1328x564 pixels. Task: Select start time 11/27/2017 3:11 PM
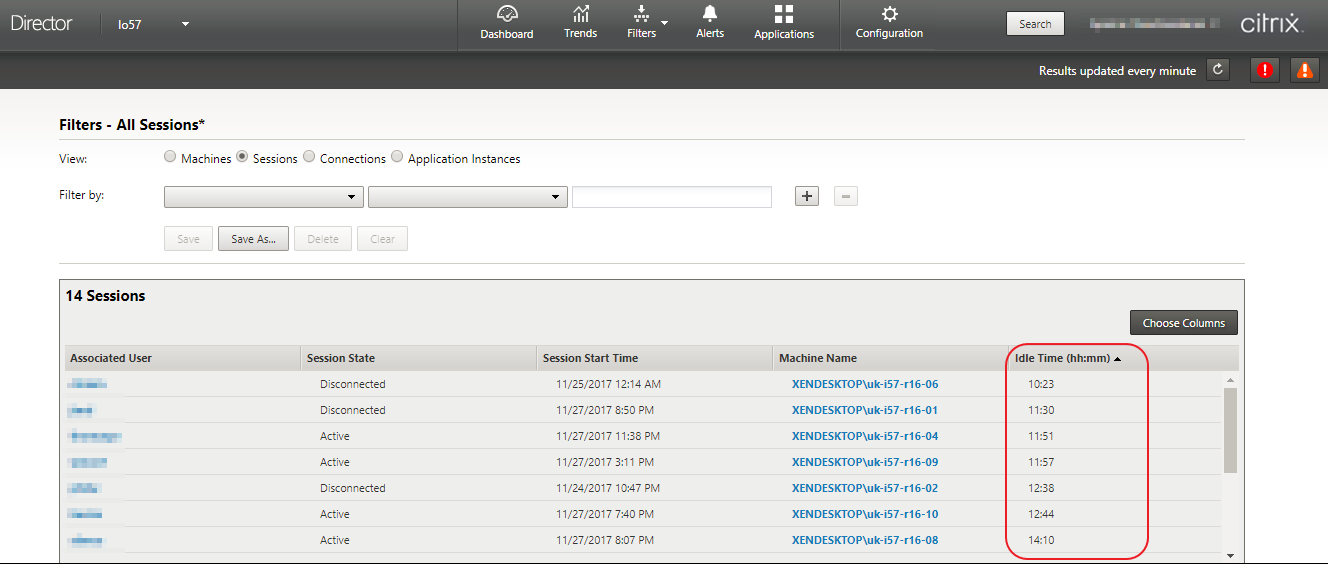pos(605,462)
